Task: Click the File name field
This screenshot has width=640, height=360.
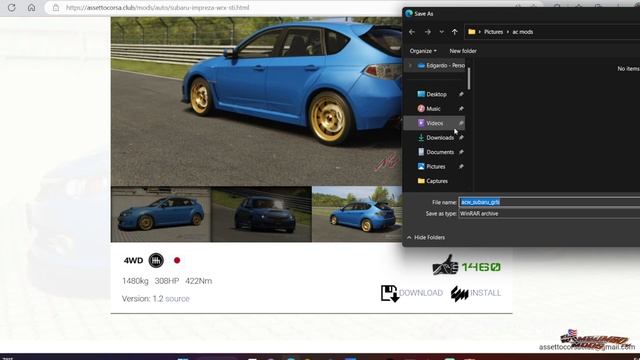Action: pyautogui.click(x=549, y=202)
